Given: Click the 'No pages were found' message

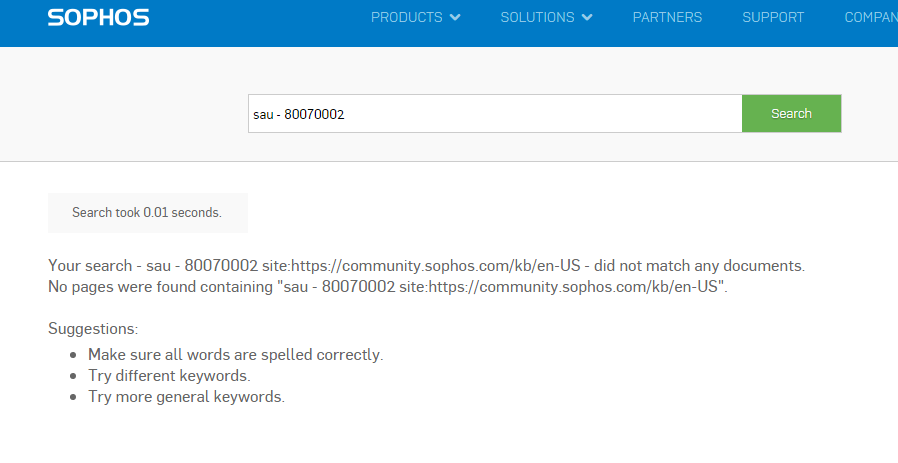Looking at the screenshot, I should [388, 287].
